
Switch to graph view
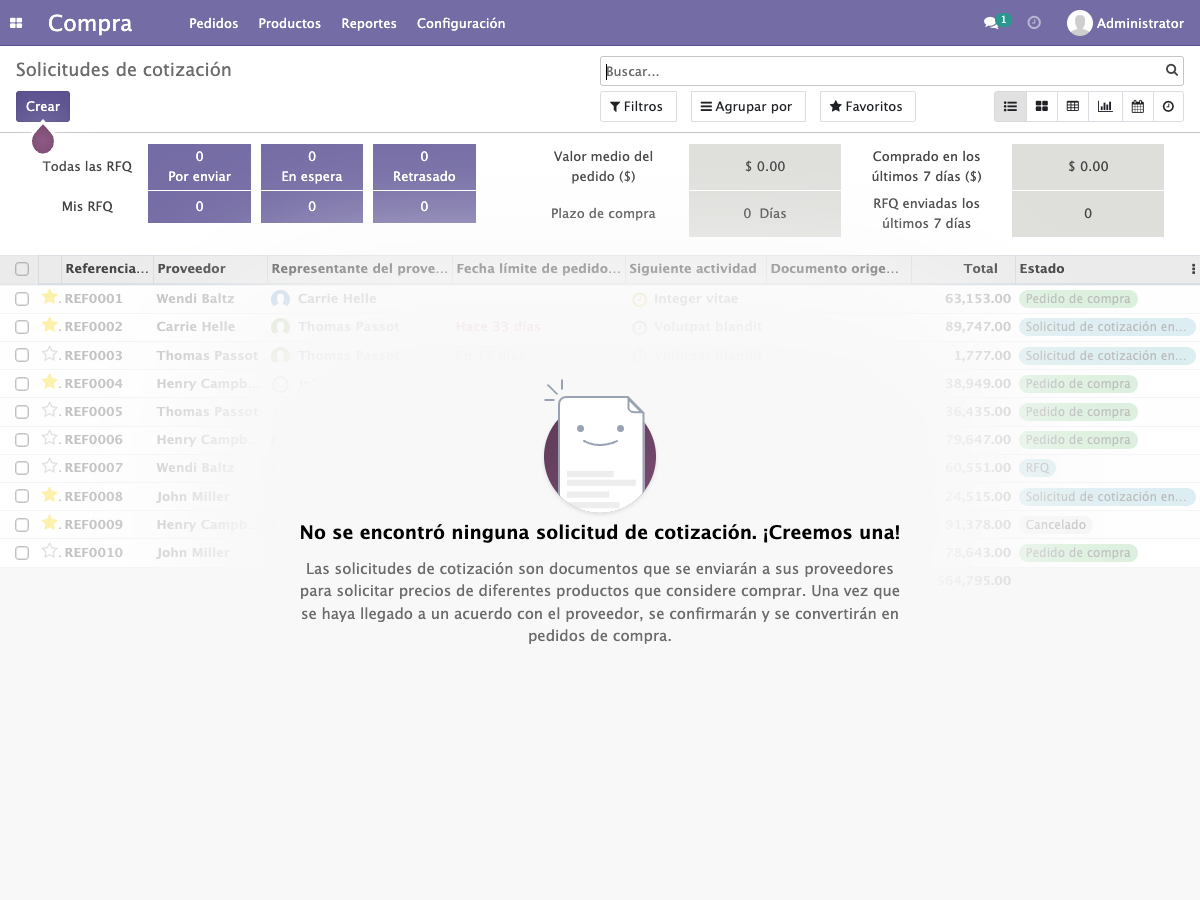(x=1105, y=106)
